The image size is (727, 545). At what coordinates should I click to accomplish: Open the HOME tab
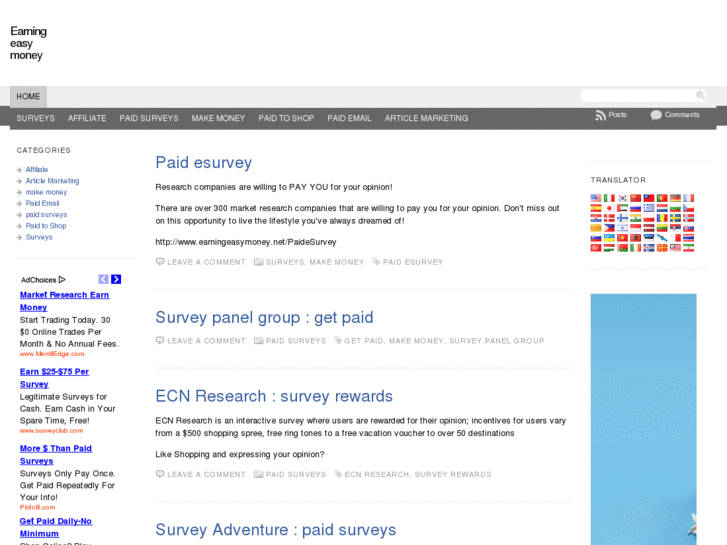[x=28, y=96]
